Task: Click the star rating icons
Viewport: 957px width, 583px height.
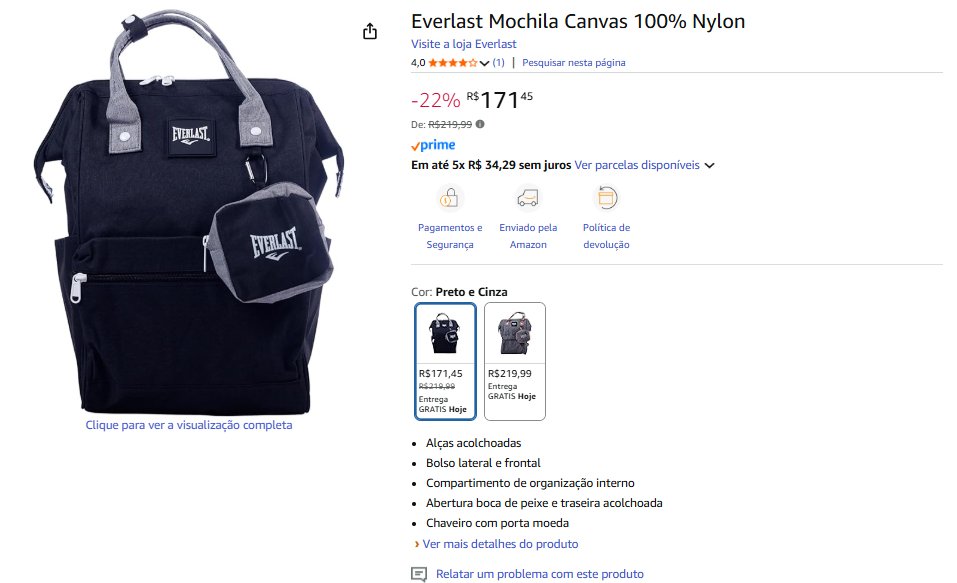Action: pos(453,62)
